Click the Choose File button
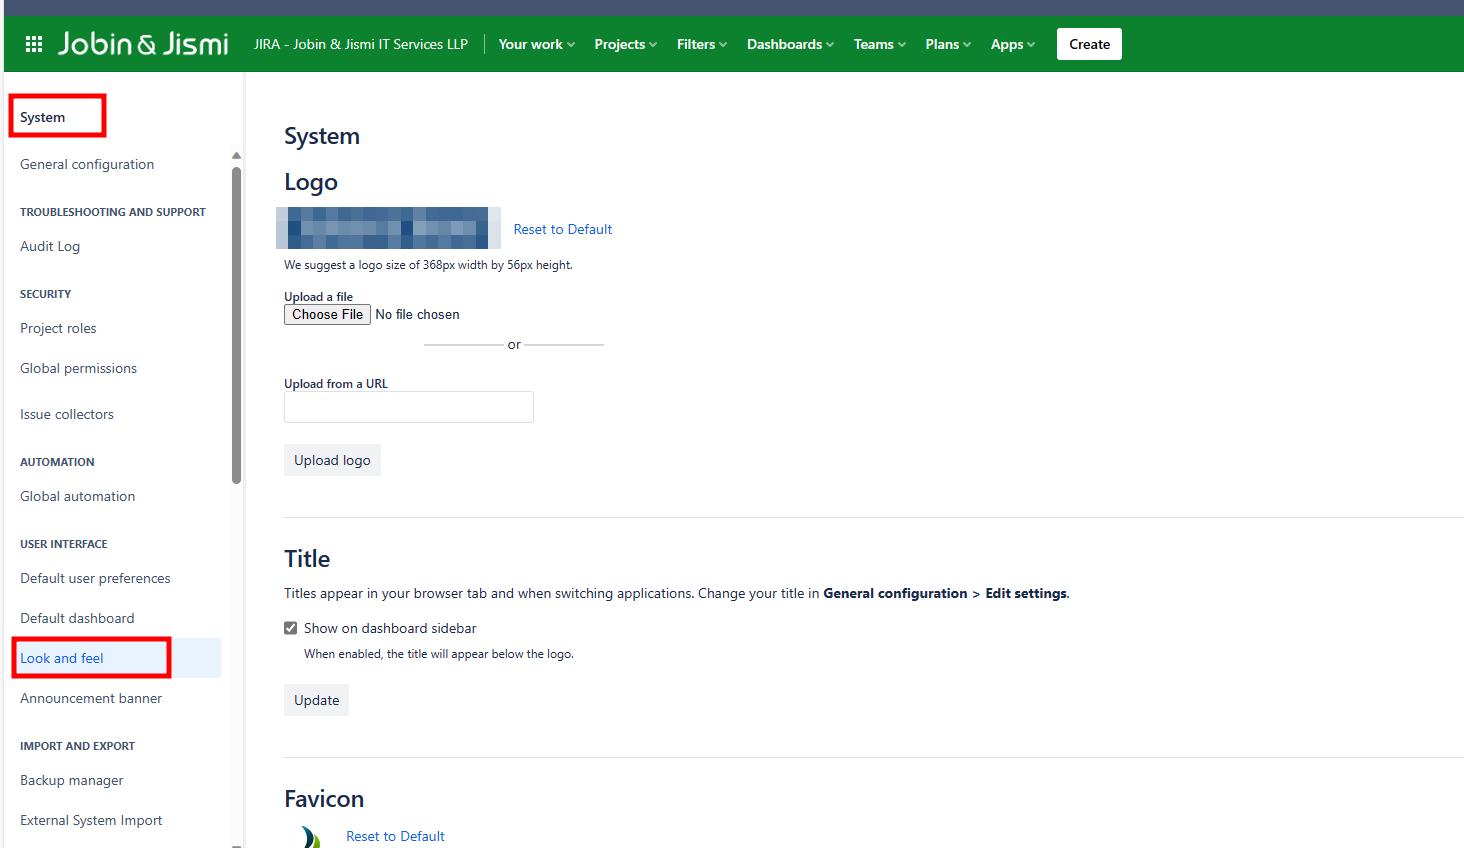 coord(327,314)
